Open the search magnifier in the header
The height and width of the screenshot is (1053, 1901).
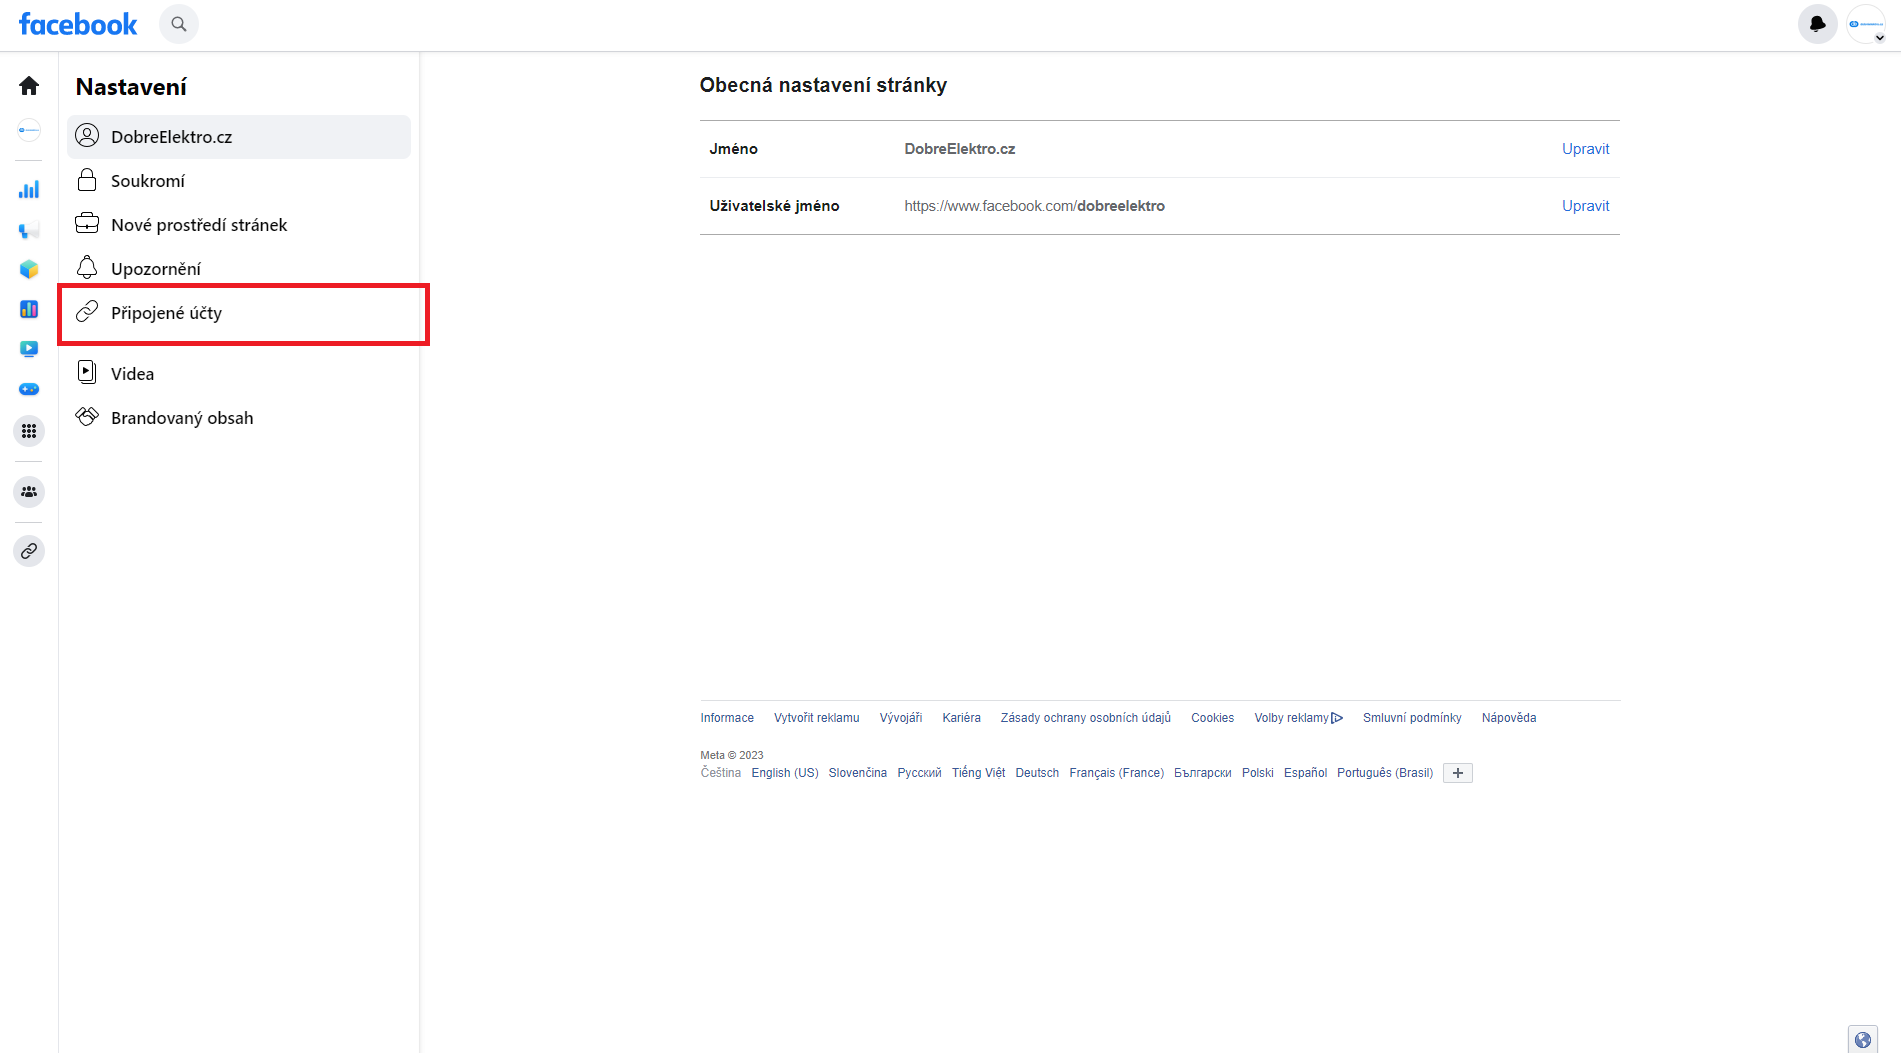point(179,24)
